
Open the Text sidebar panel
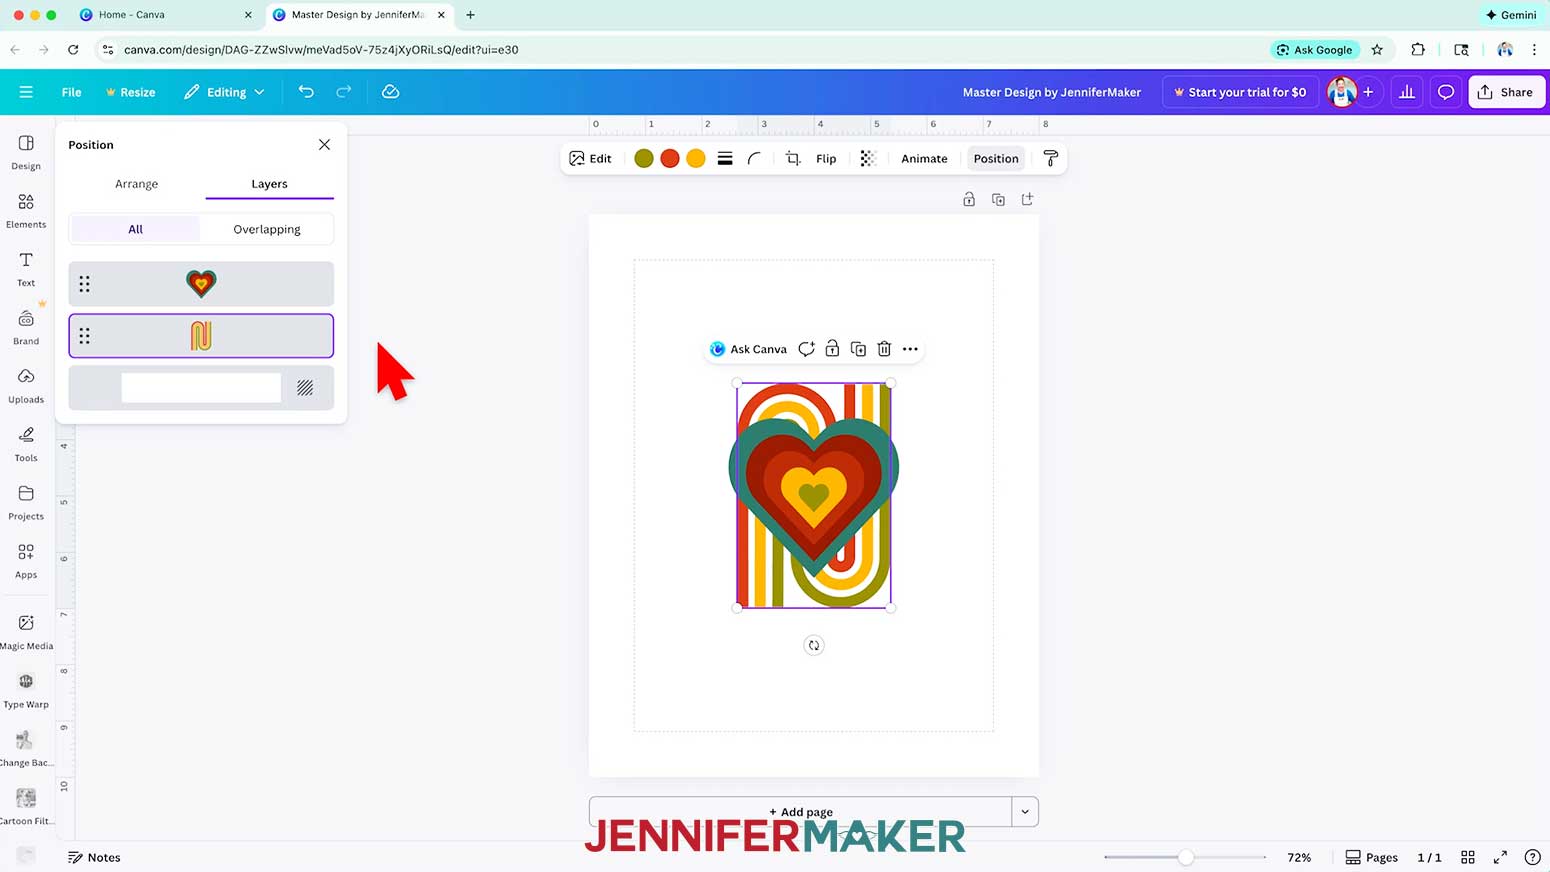(x=26, y=269)
